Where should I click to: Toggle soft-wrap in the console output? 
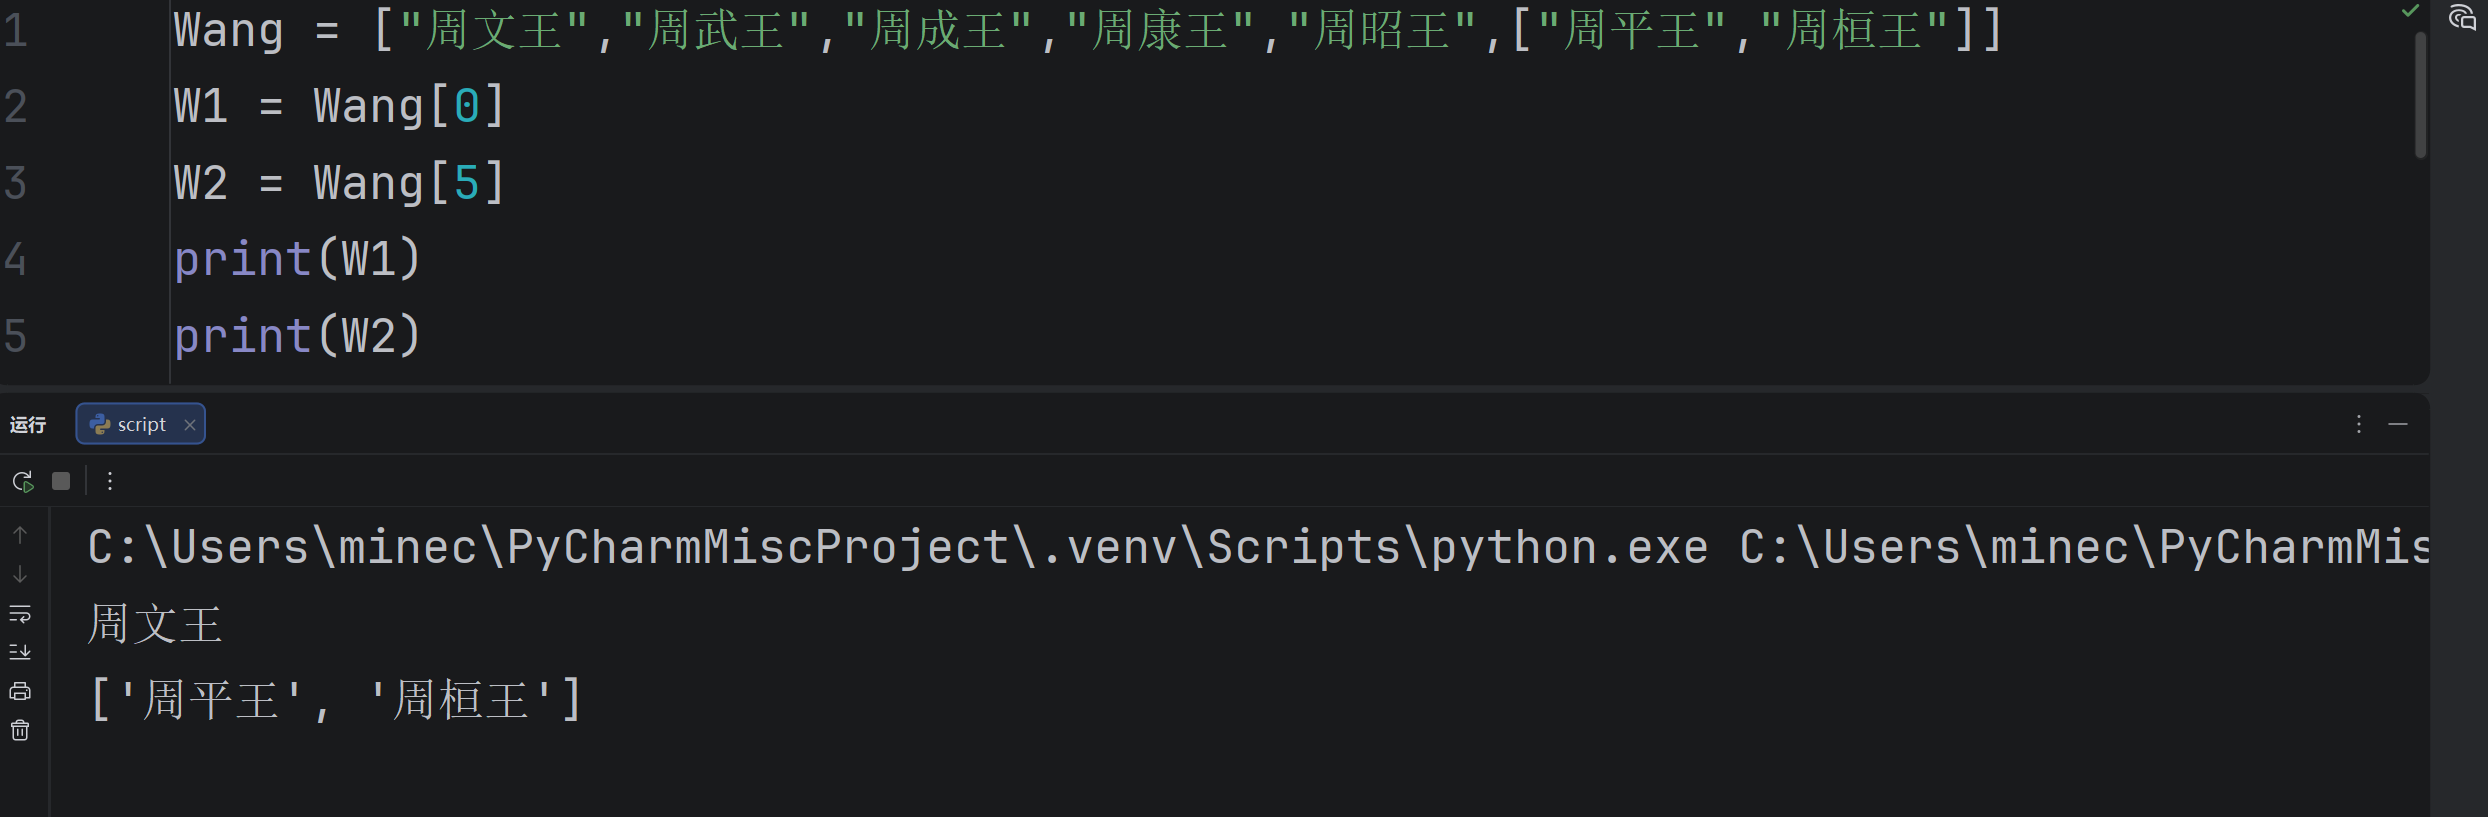(20, 613)
